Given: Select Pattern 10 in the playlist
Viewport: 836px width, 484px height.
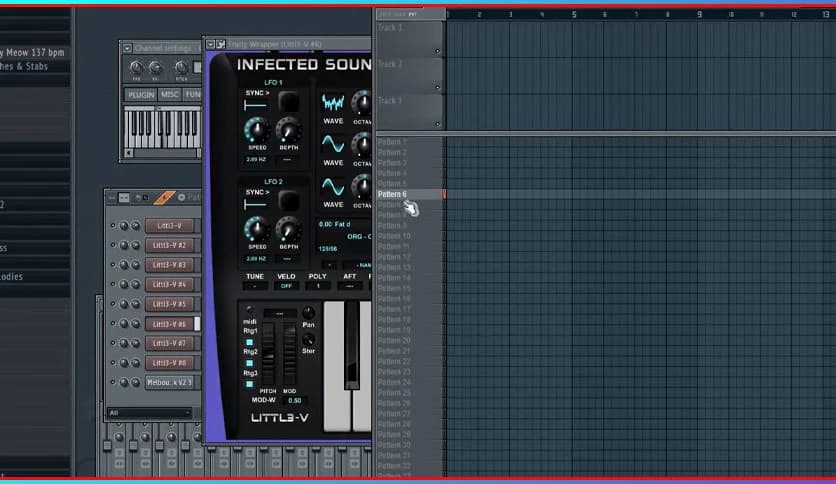Looking at the screenshot, I should click(394, 236).
